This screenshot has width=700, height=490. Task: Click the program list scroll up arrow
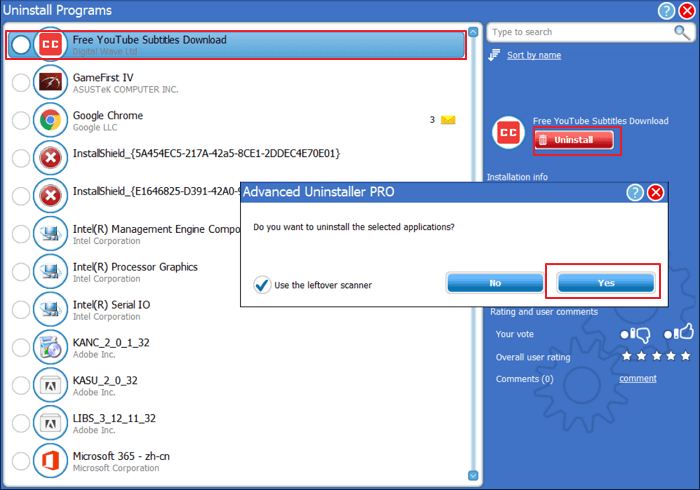tap(473, 32)
